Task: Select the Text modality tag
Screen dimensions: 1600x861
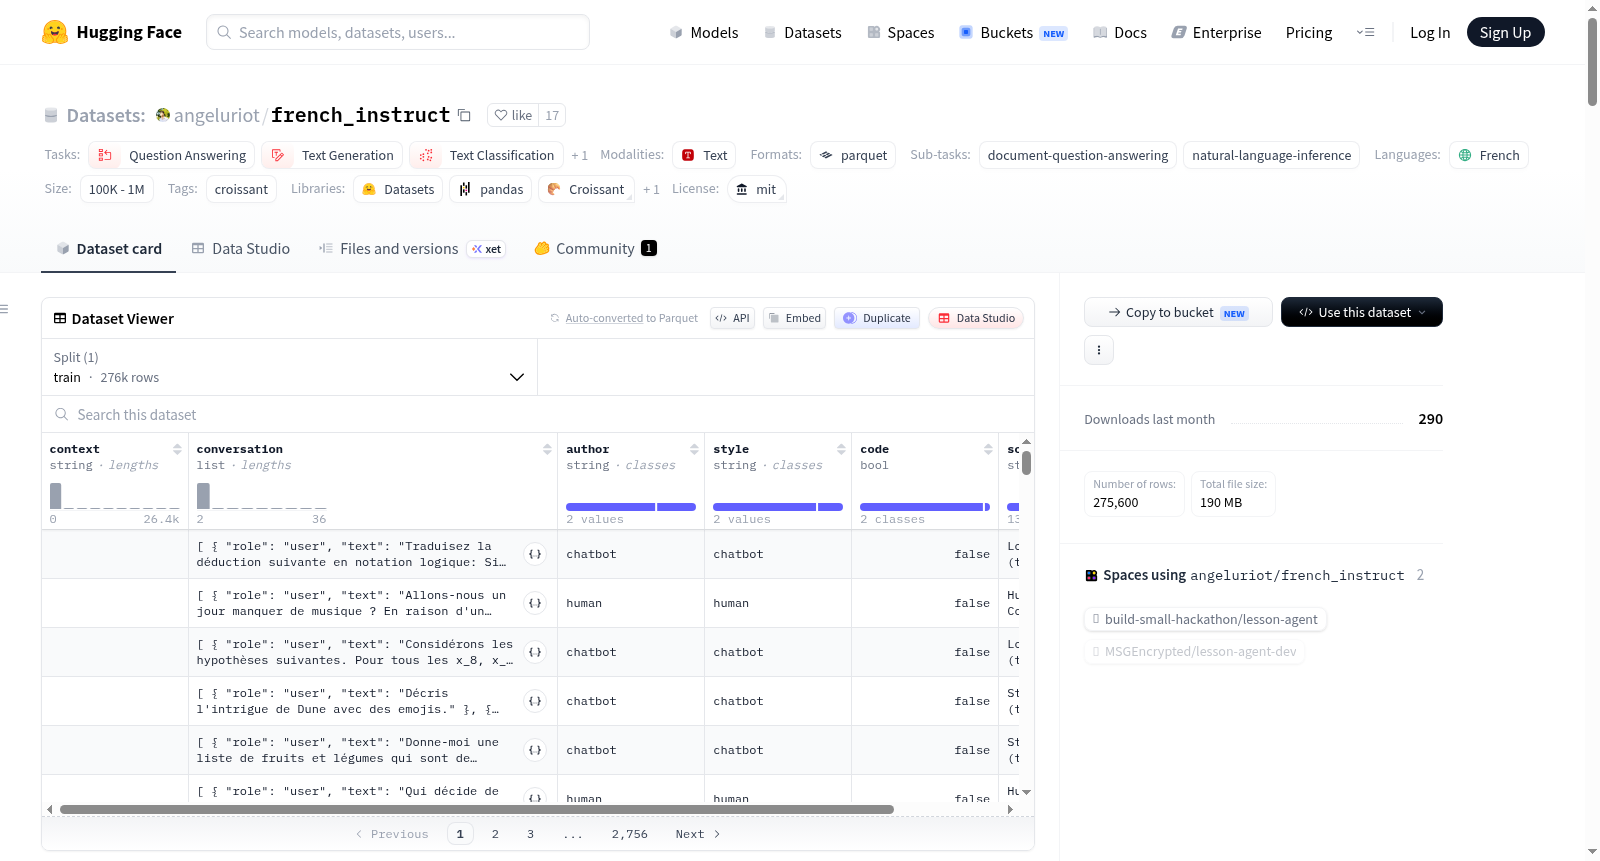Action: tap(704, 155)
